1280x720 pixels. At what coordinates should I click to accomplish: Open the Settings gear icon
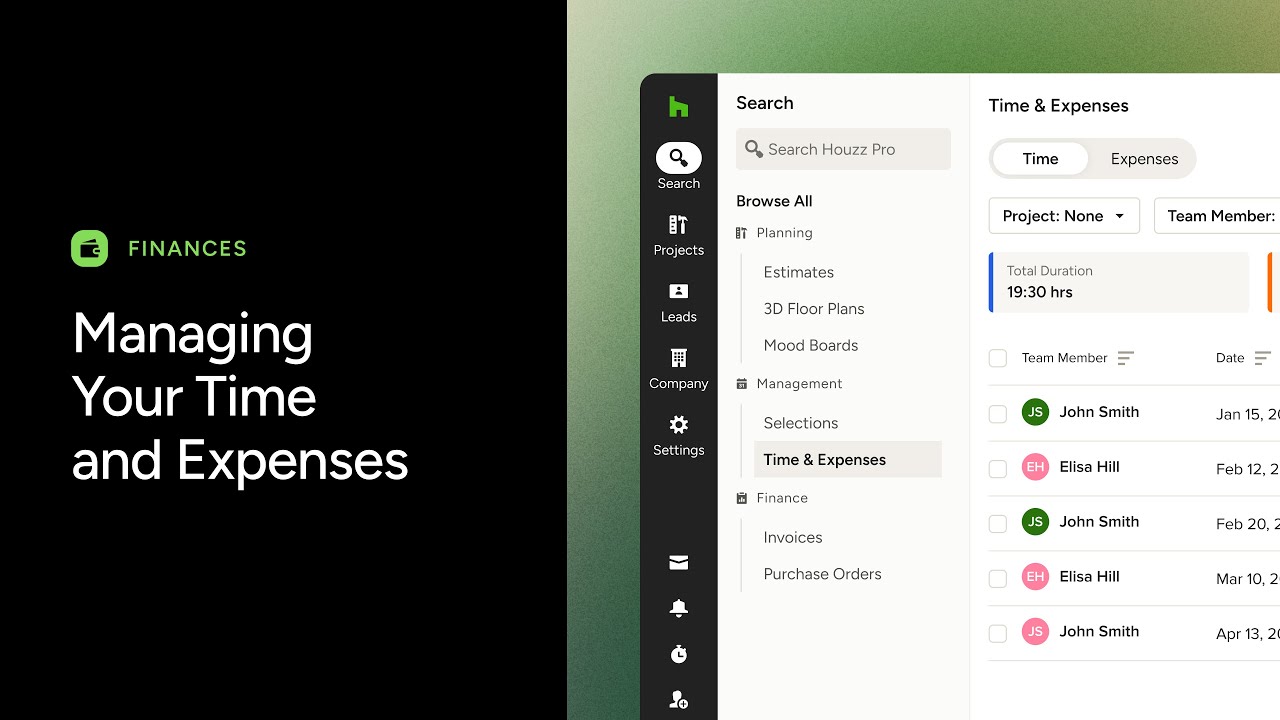(x=679, y=424)
